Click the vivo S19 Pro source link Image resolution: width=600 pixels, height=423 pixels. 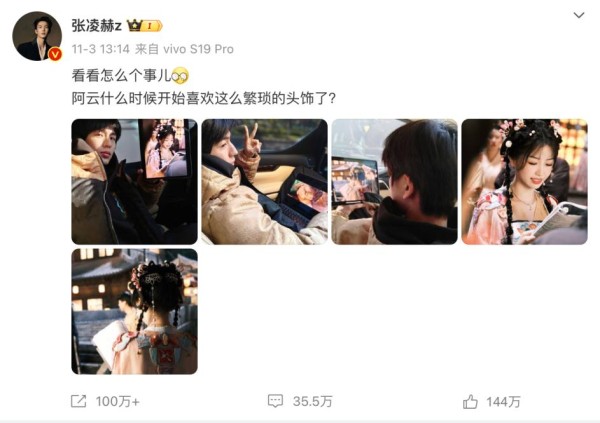click(198, 49)
